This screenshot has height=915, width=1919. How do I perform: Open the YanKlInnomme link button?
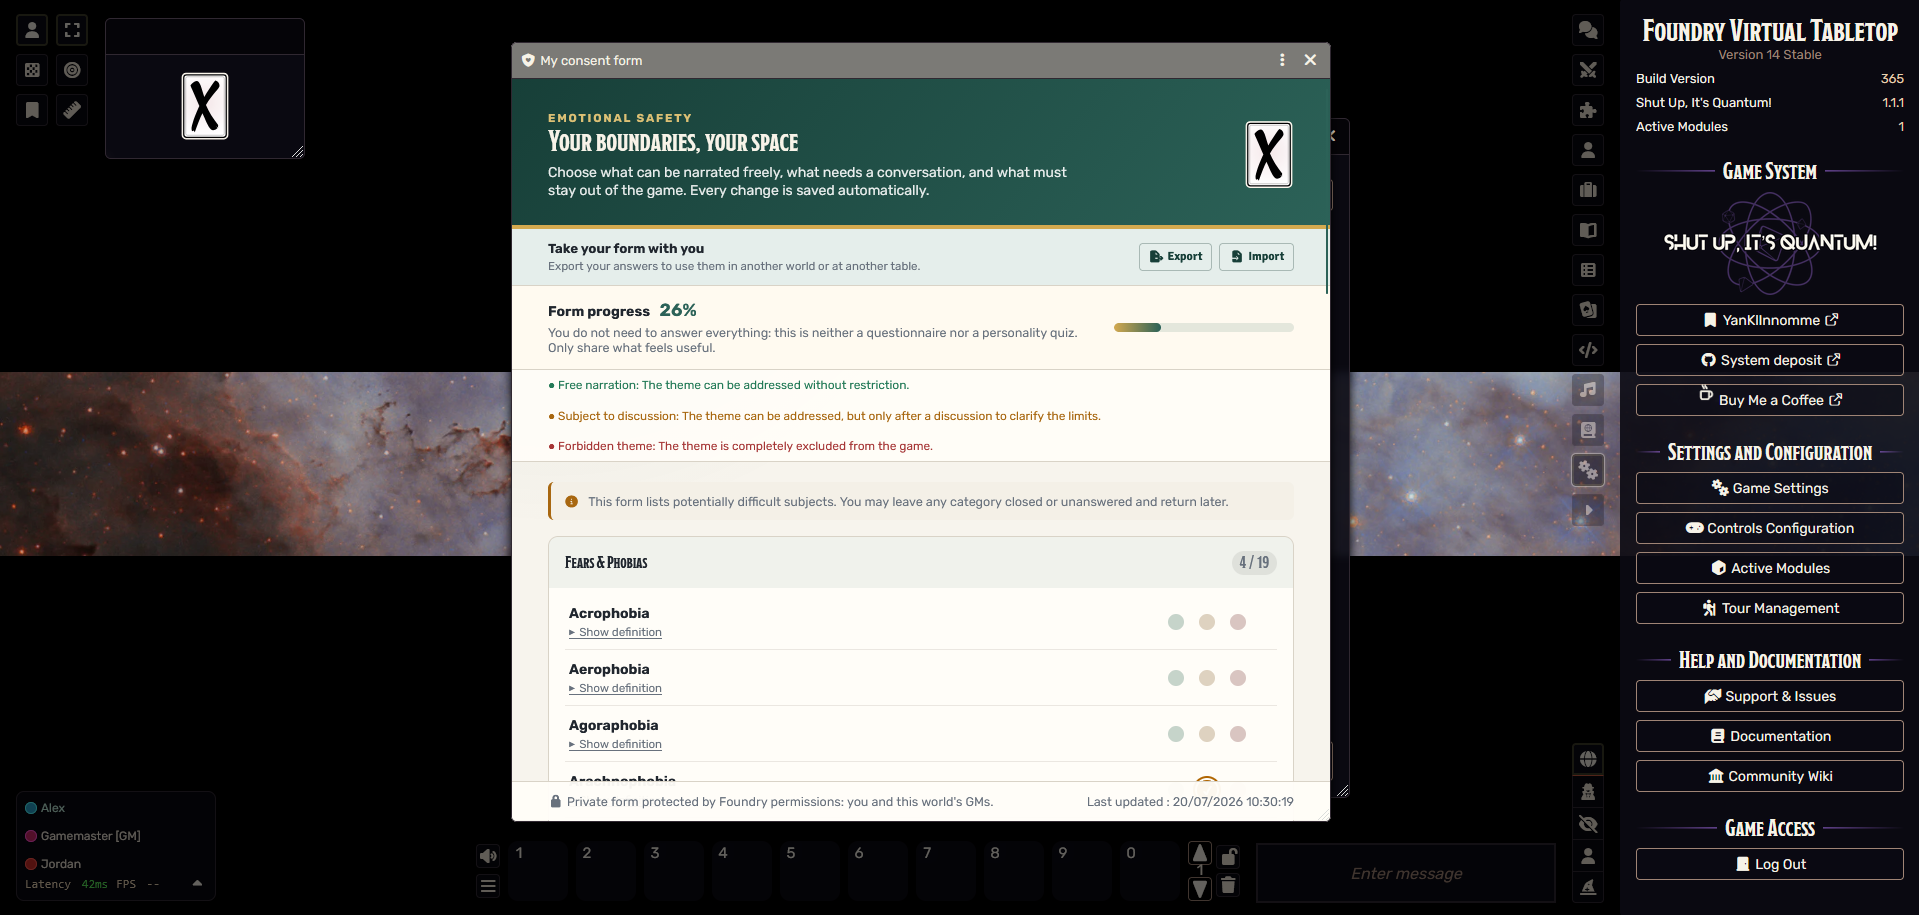click(1770, 320)
